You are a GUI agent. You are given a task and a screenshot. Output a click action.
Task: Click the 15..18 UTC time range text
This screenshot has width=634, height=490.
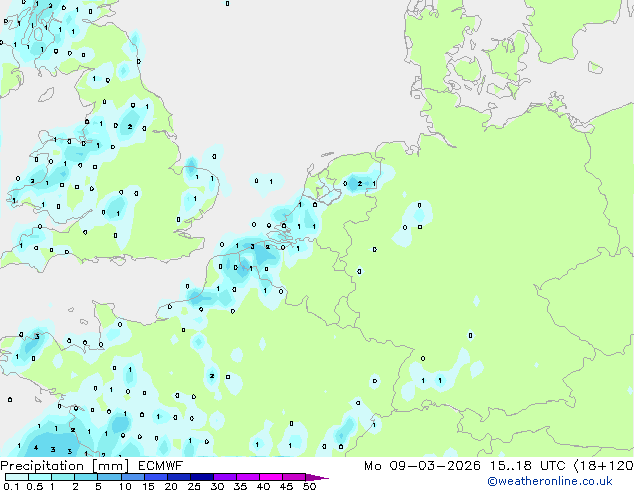click(527, 466)
